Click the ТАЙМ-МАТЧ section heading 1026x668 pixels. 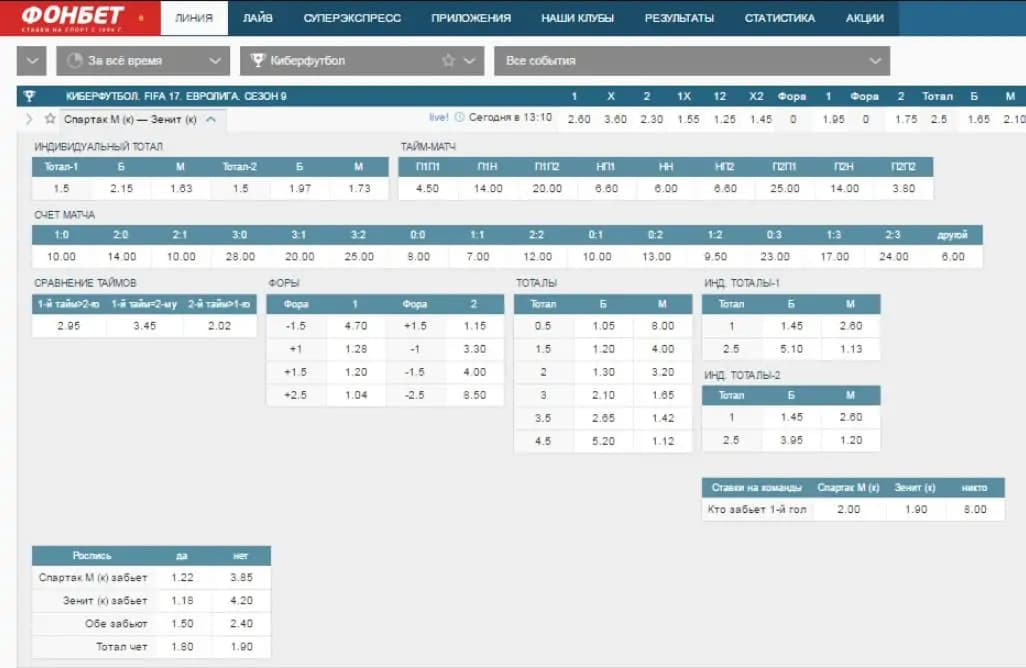[x=428, y=147]
